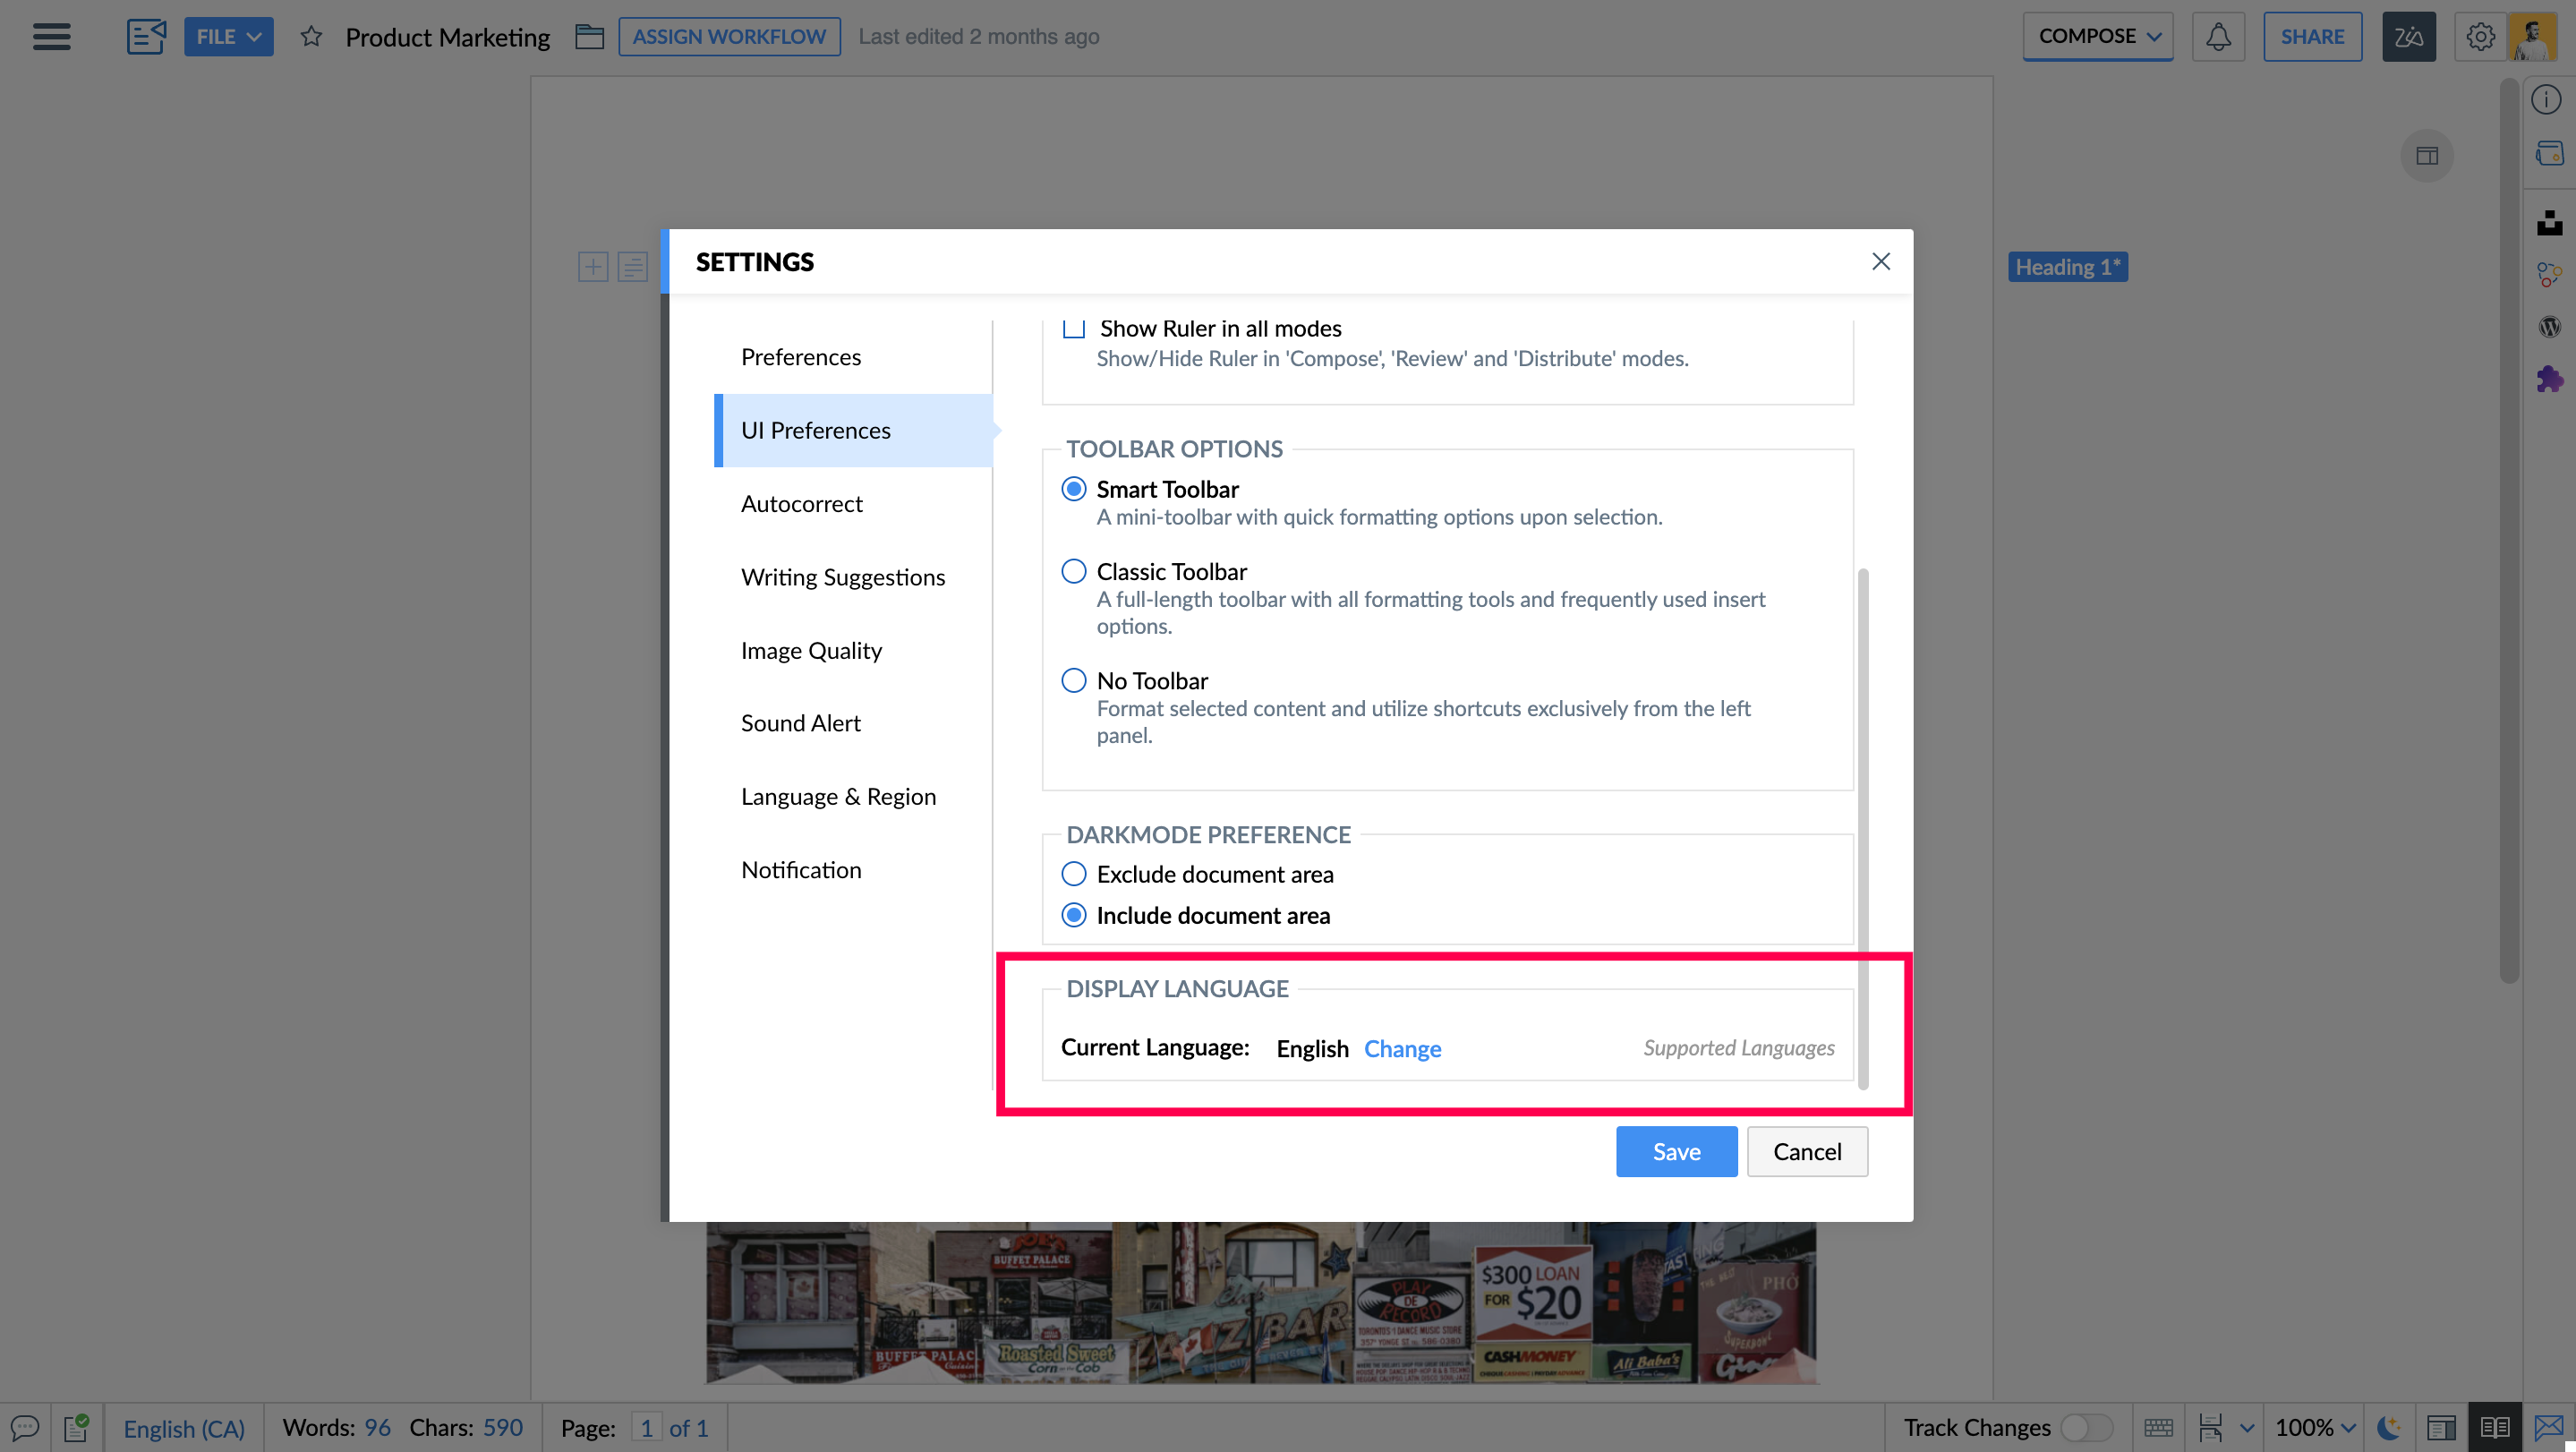Click Change display language link
Viewport: 2576px width, 1452px height.
point(1402,1048)
